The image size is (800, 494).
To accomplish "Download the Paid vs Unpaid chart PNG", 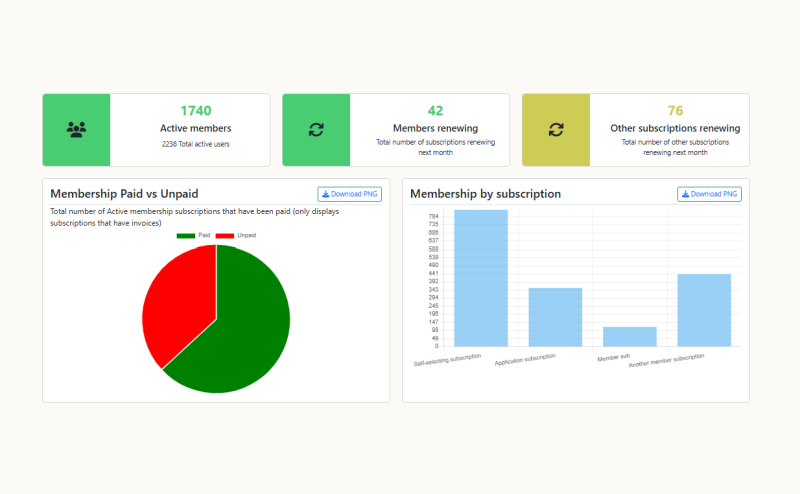I will (349, 194).
